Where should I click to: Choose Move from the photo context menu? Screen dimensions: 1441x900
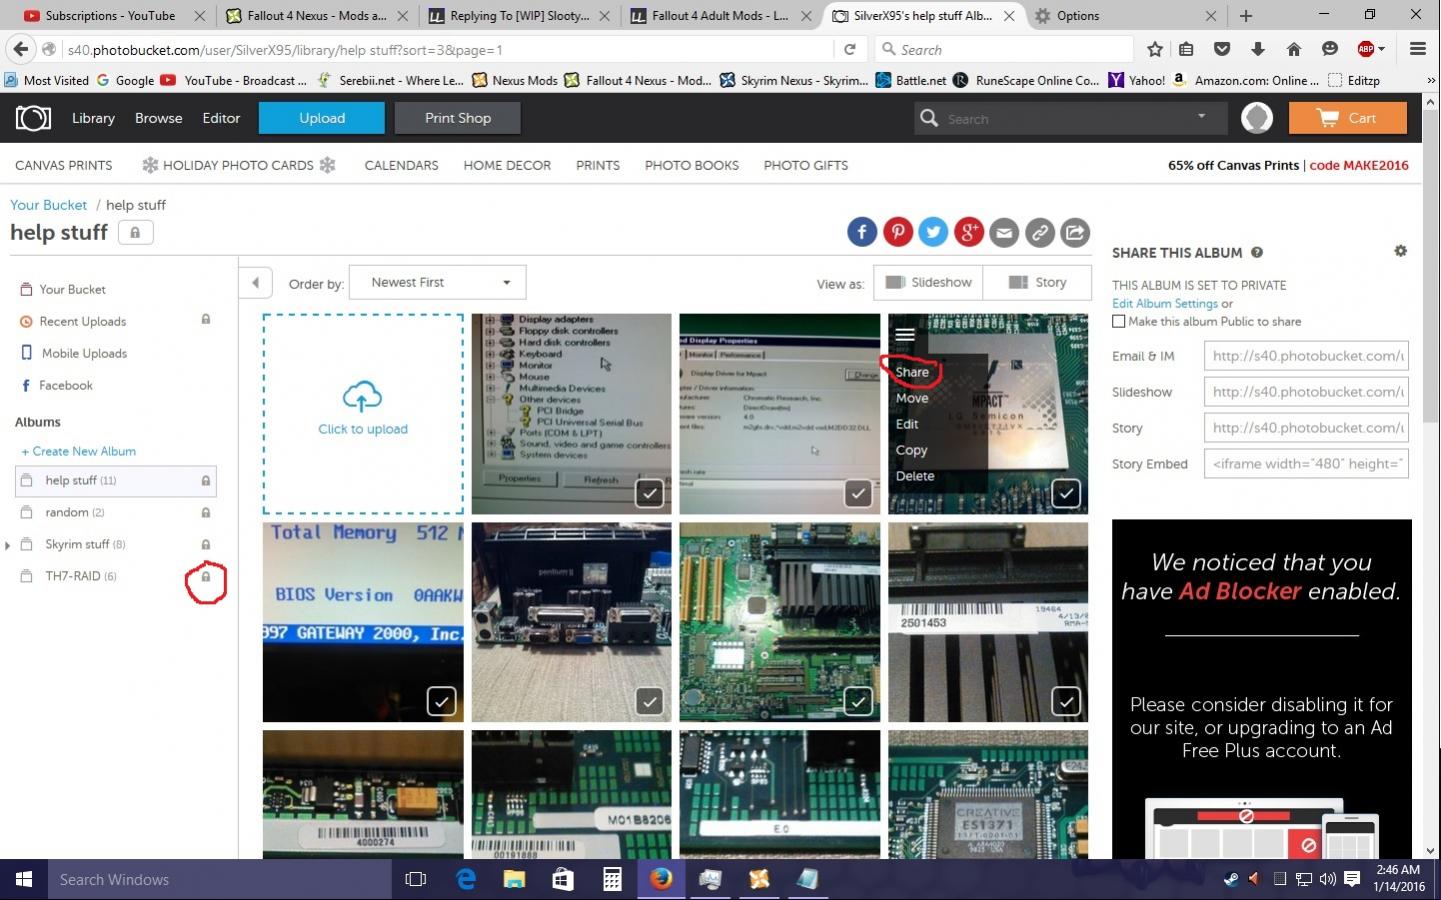click(x=912, y=398)
